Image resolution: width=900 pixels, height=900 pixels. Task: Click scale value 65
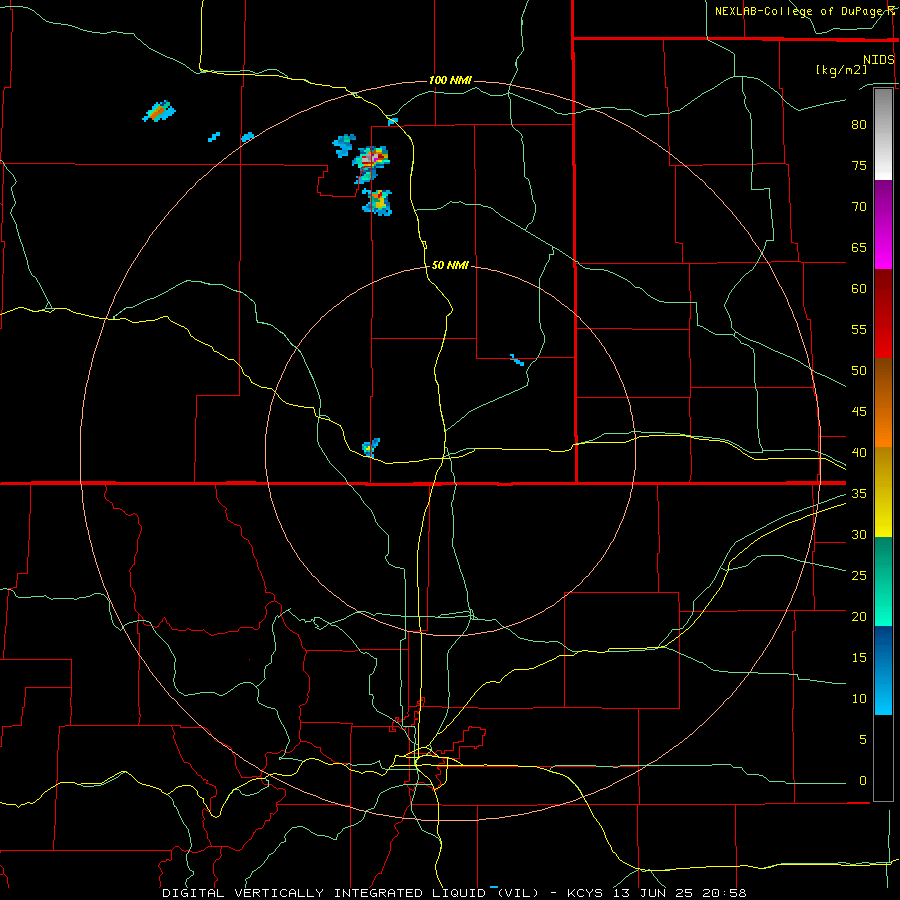tap(859, 248)
